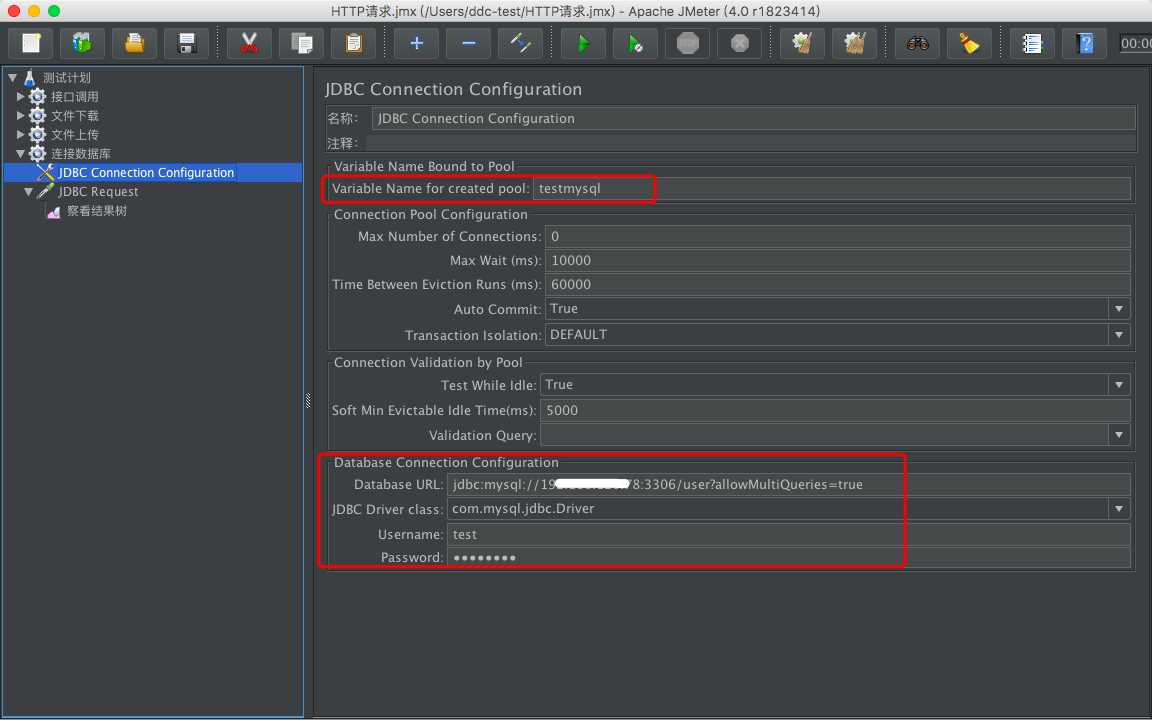Click the Cut scissors icon
The image size is (1152, 720).
[249, 43]
